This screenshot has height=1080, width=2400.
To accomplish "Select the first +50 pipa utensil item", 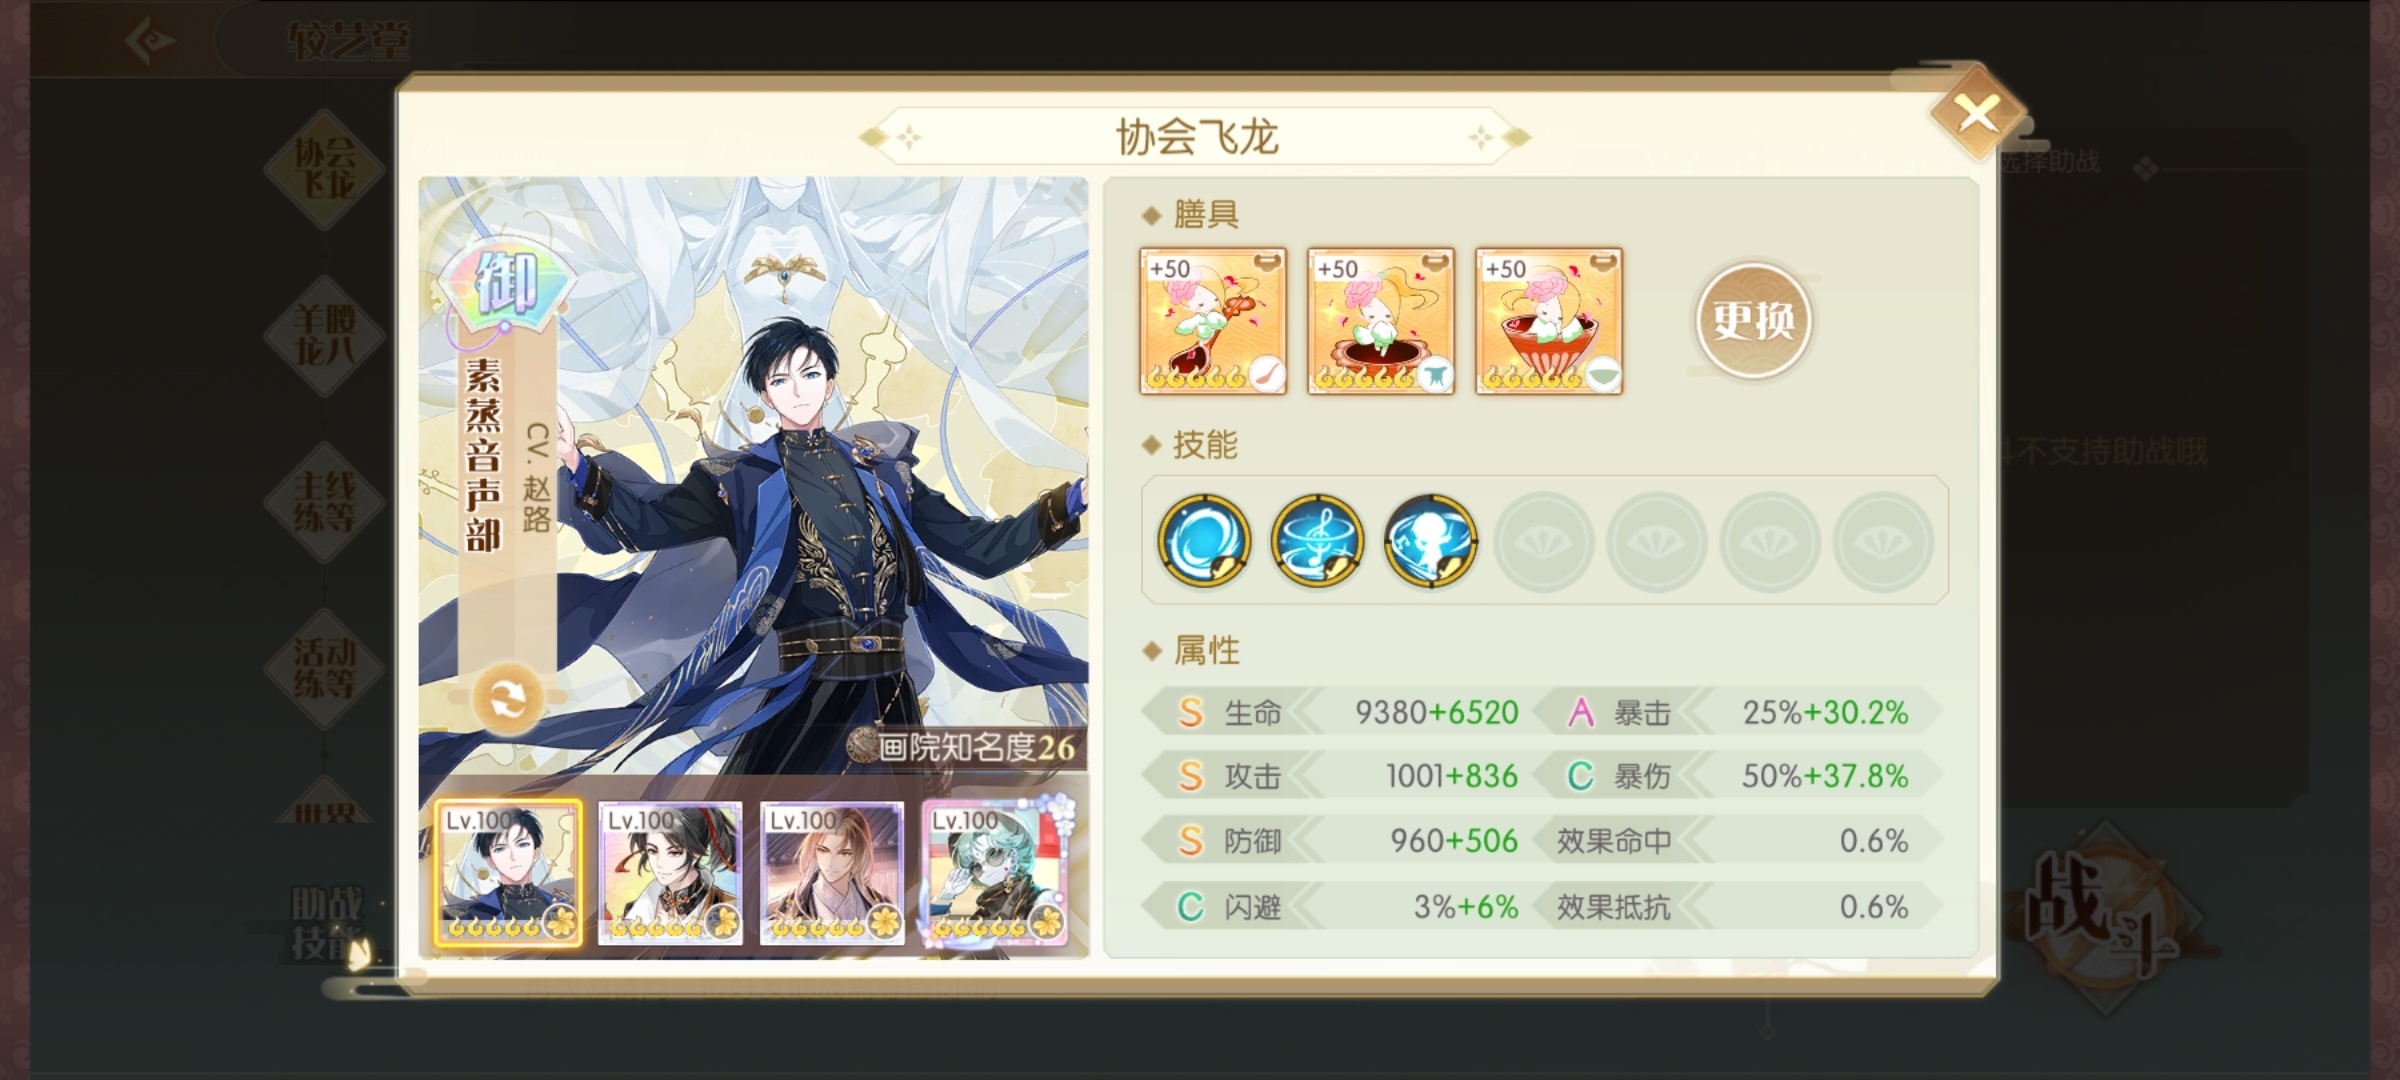I will 1213,321.
